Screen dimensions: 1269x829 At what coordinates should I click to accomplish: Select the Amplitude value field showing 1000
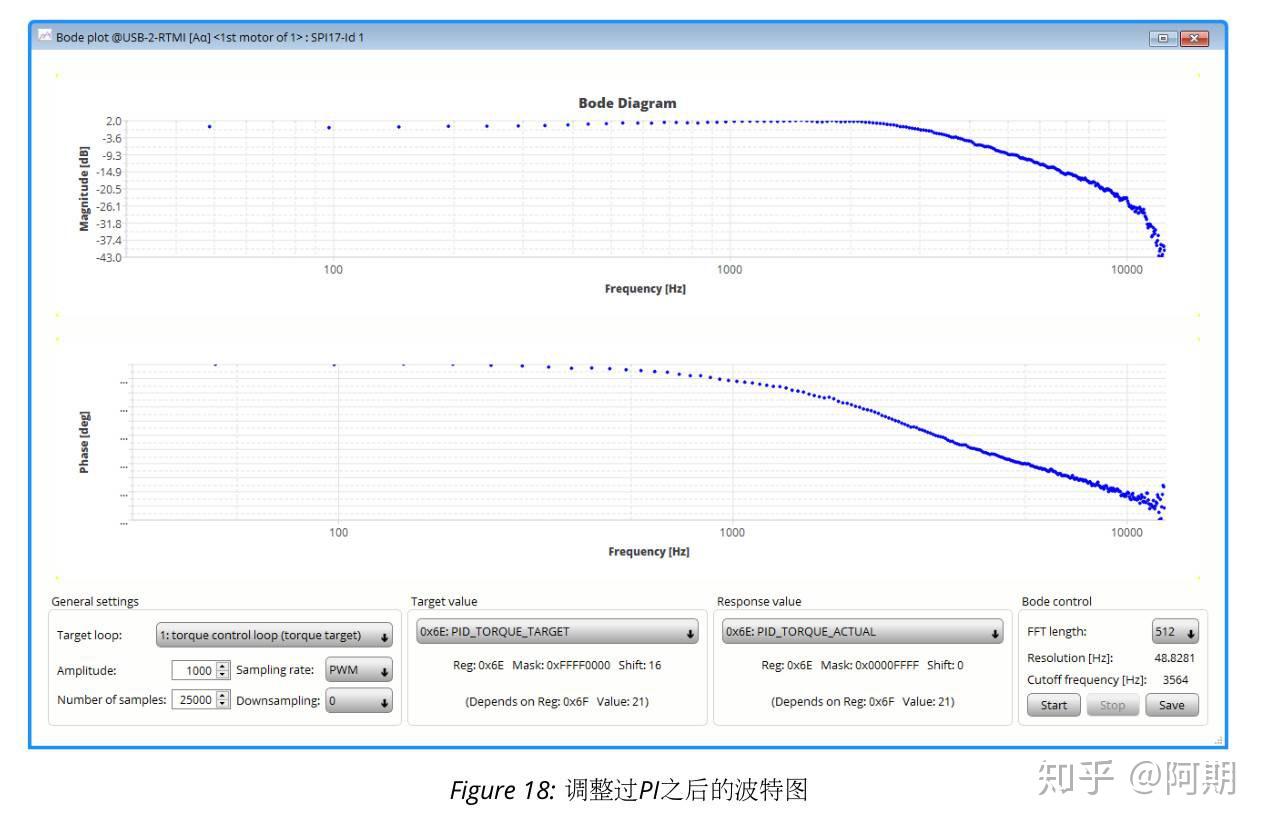point(195,670)
